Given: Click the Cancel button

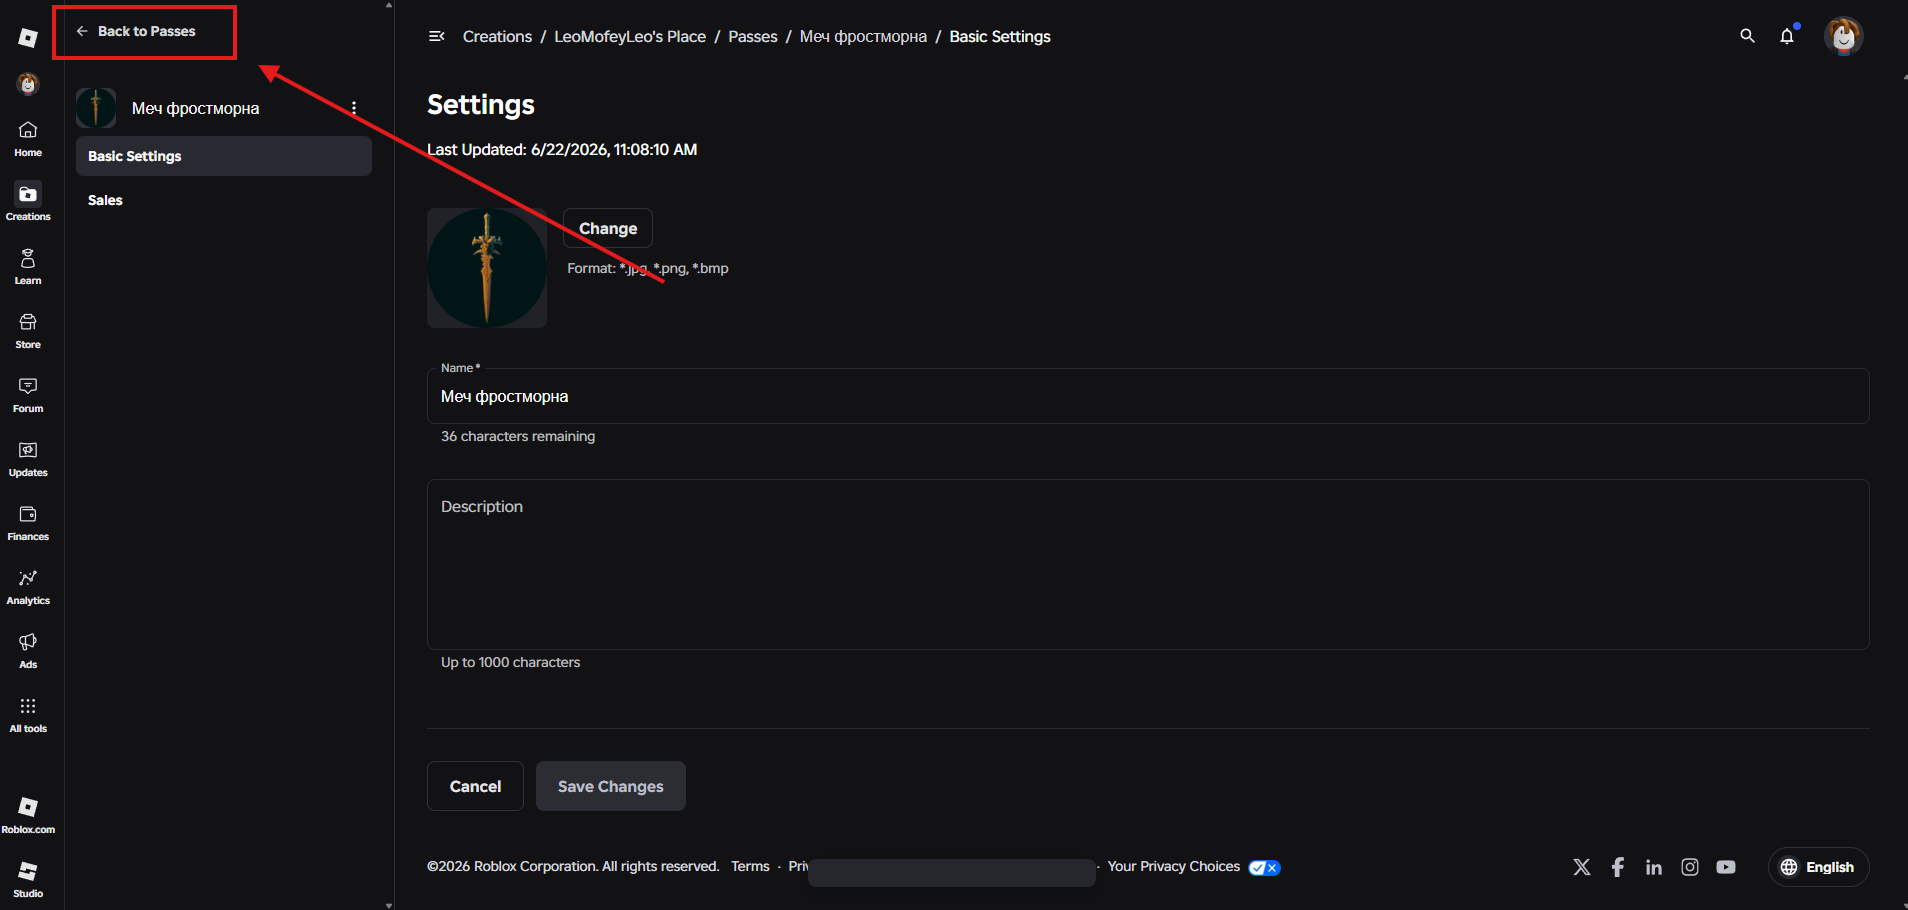Looking at the screenshot, I should pos(475,786).
